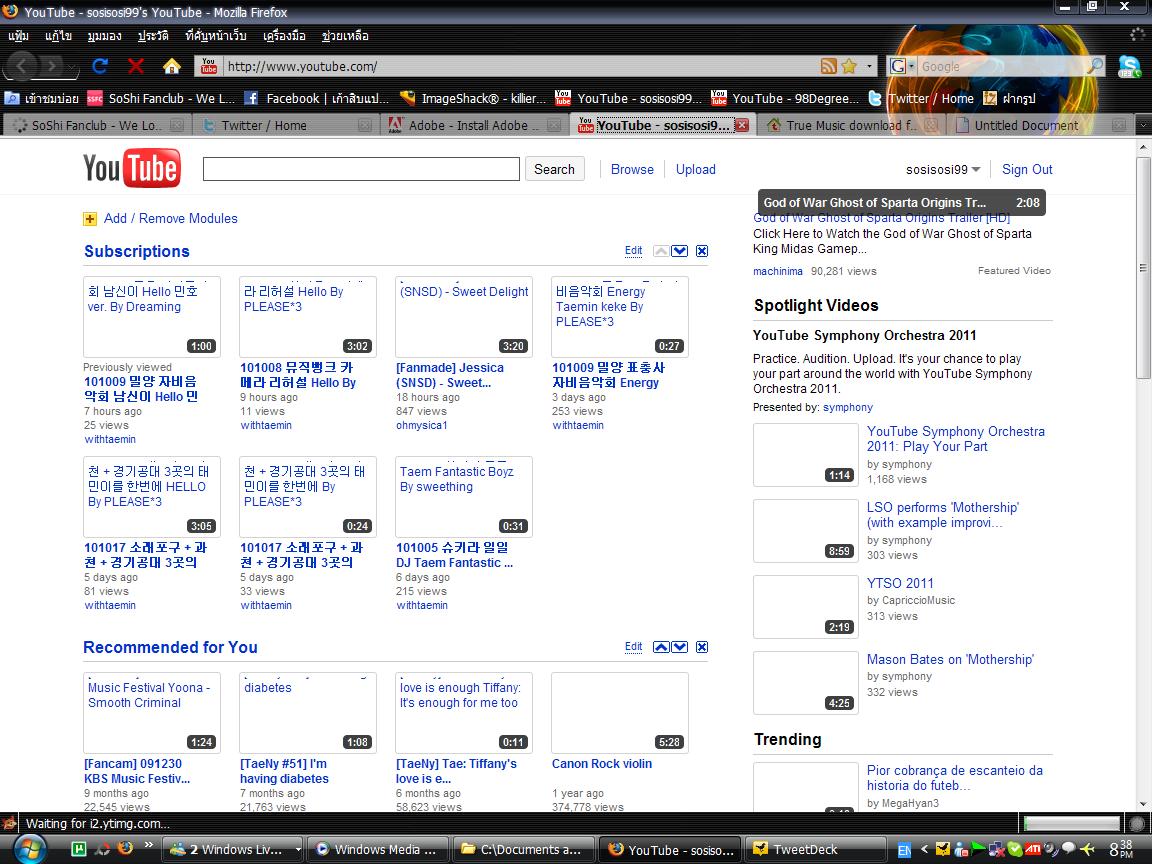Open the History menu (ประวัติ)
Screen dimensions: 1152x864
tap(153, 35)
